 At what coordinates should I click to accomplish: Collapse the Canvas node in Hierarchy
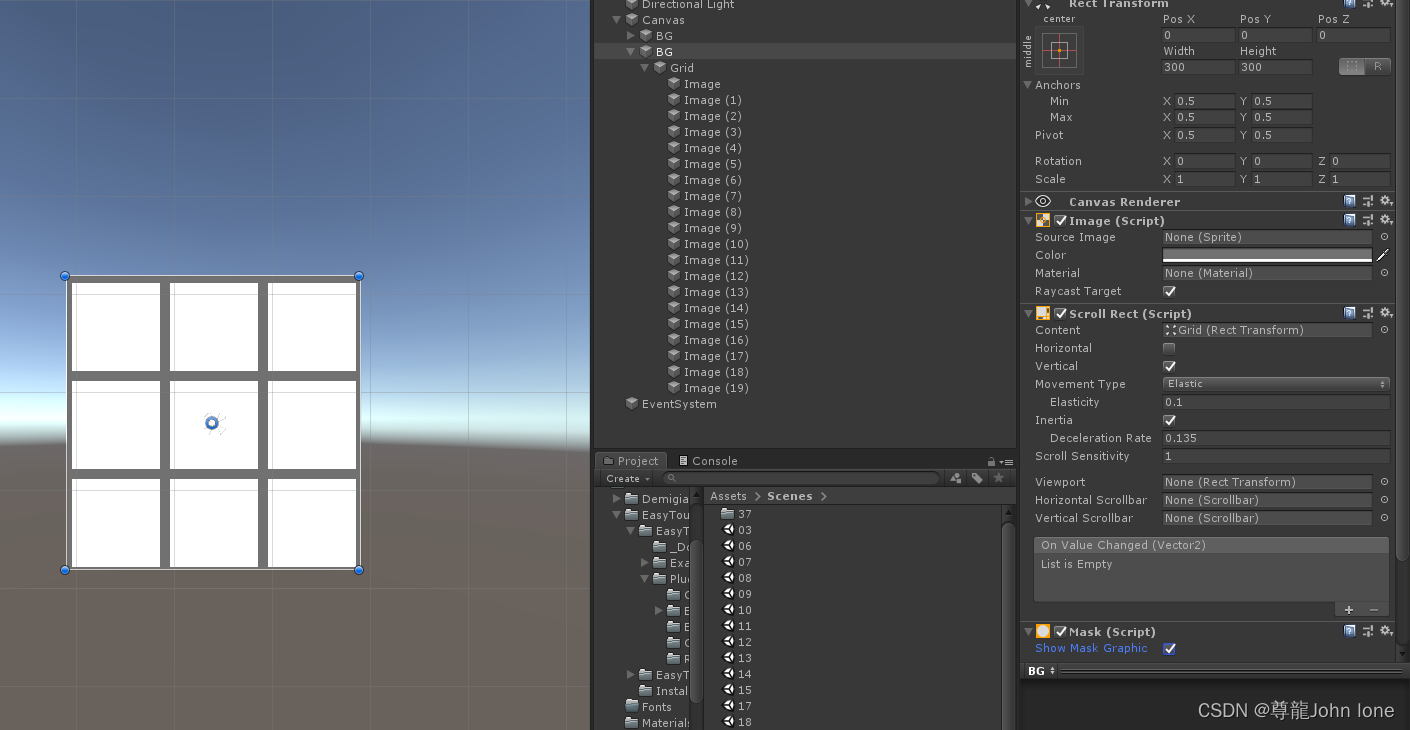tap(617, 20)
